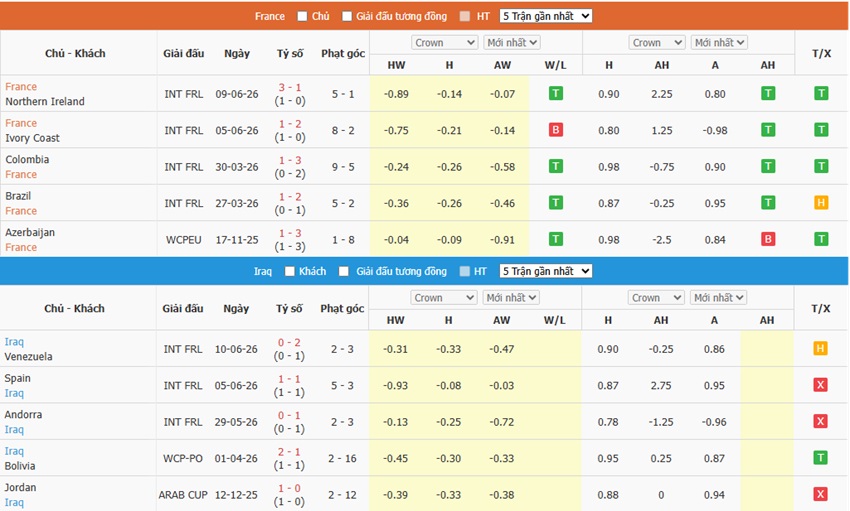Click green T T/X badge for Bolivia match

click(x=820, y=458)
